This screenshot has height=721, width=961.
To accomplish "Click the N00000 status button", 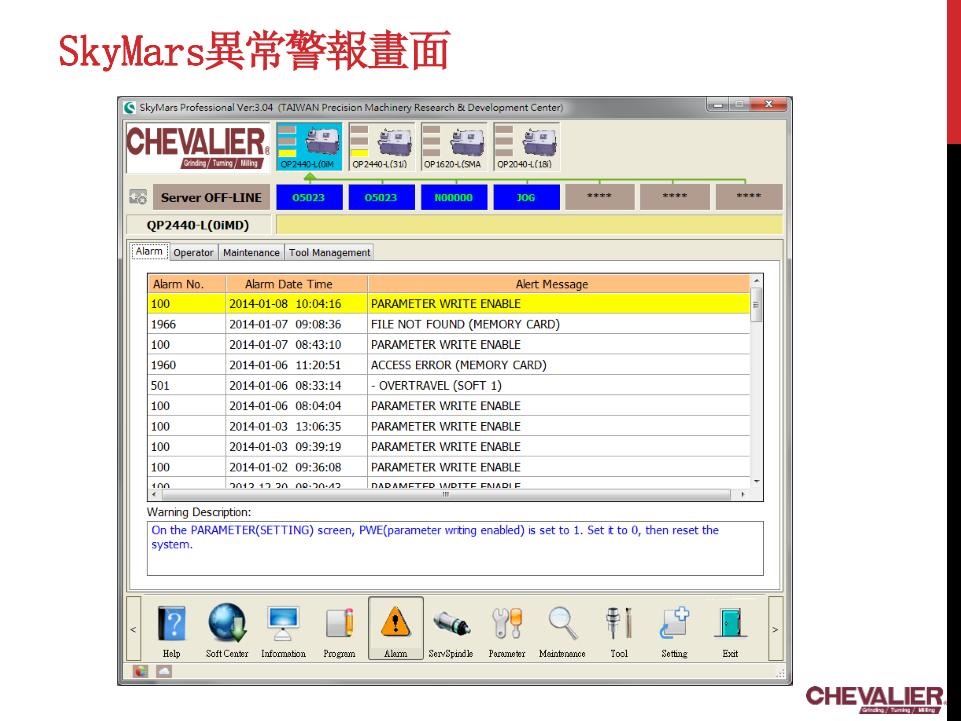I will pos(453,198).
